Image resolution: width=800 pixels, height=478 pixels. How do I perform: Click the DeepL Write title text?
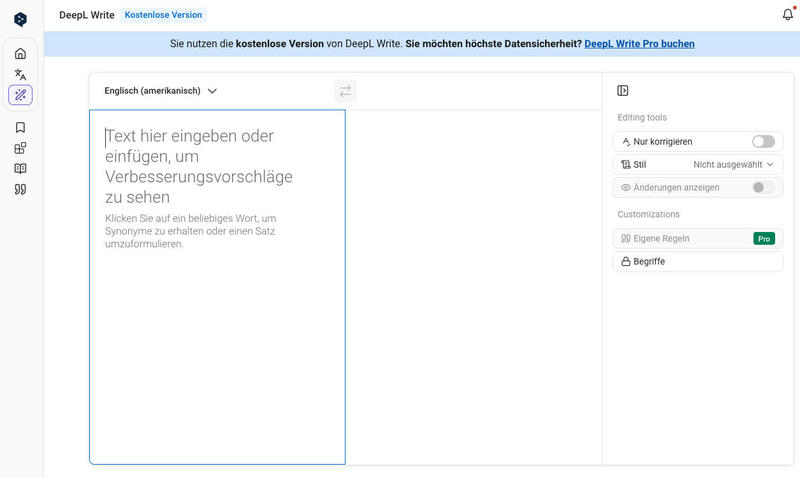coord(87,15)
